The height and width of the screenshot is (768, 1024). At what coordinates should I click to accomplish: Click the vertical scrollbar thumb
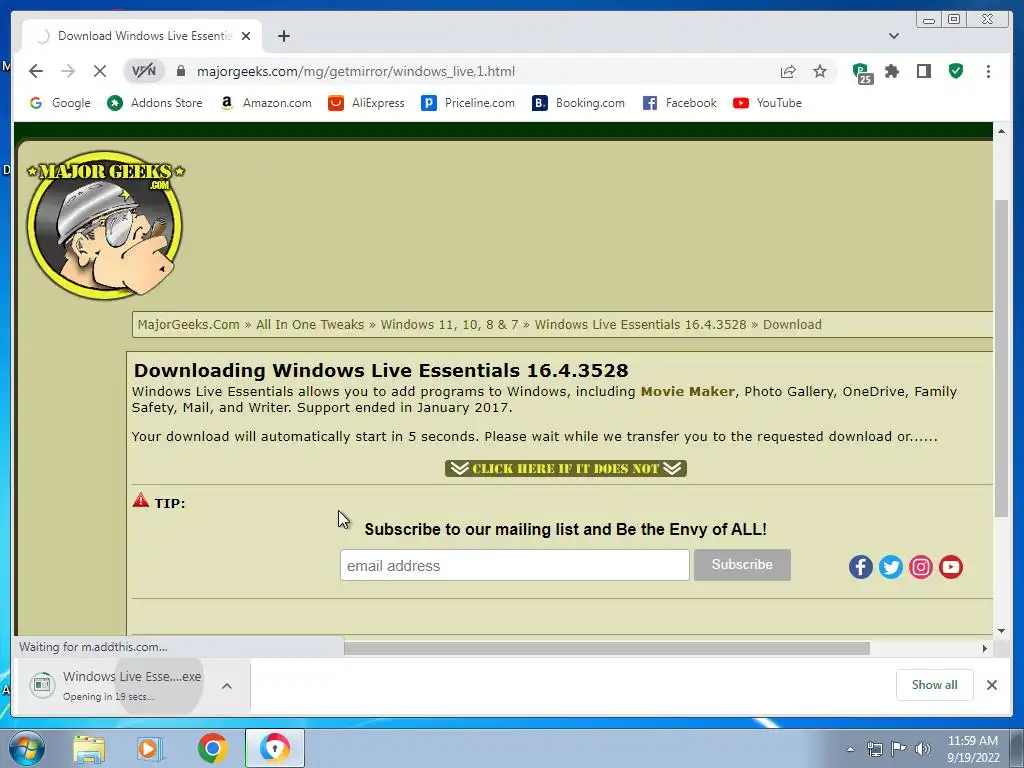(1001, 358)
